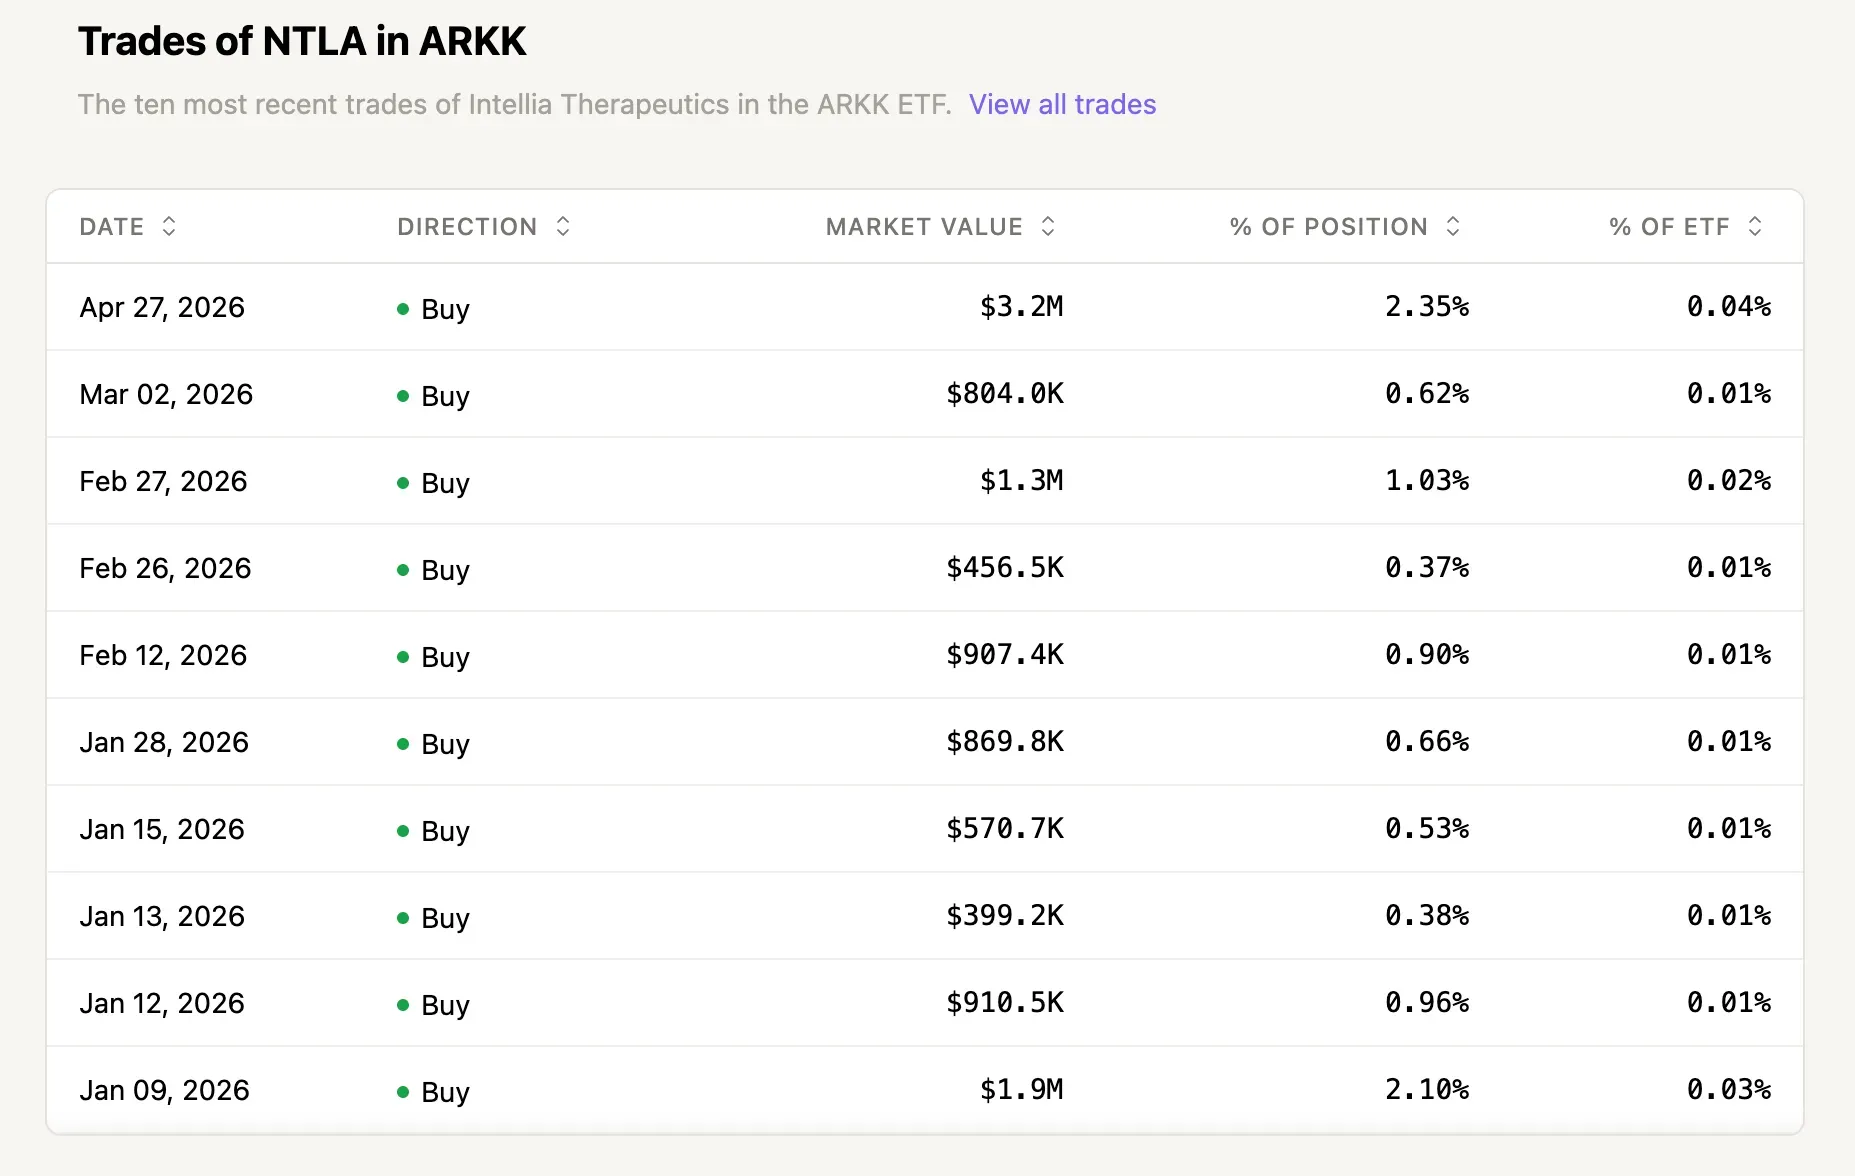Click the sort arrows beside Direction header
Screen dimensions: 1855x1176
point(563,227)
